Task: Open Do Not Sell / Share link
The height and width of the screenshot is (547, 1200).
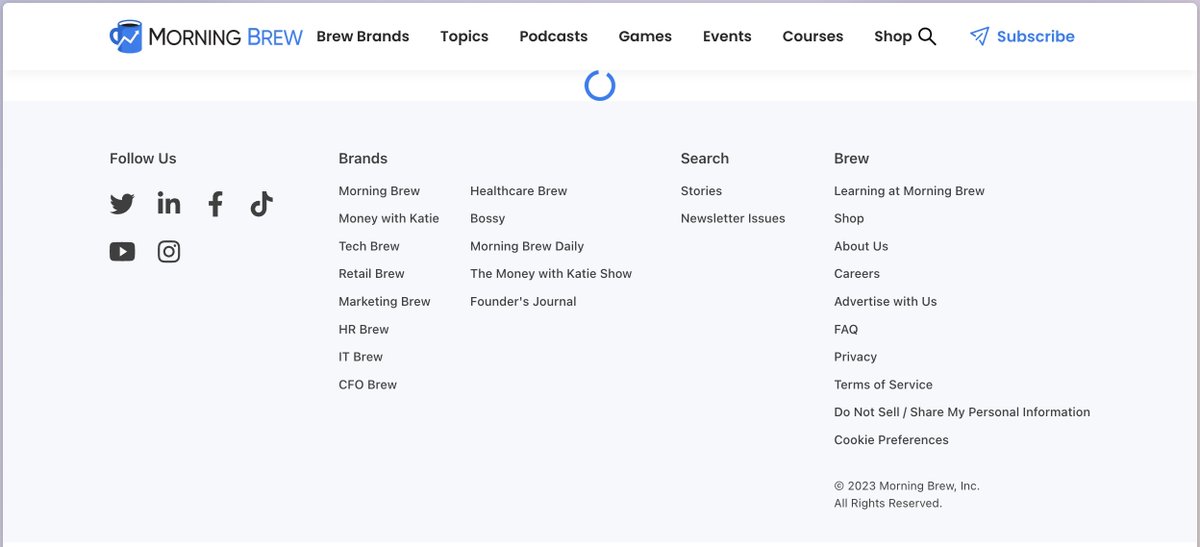Action: point(962,412)
